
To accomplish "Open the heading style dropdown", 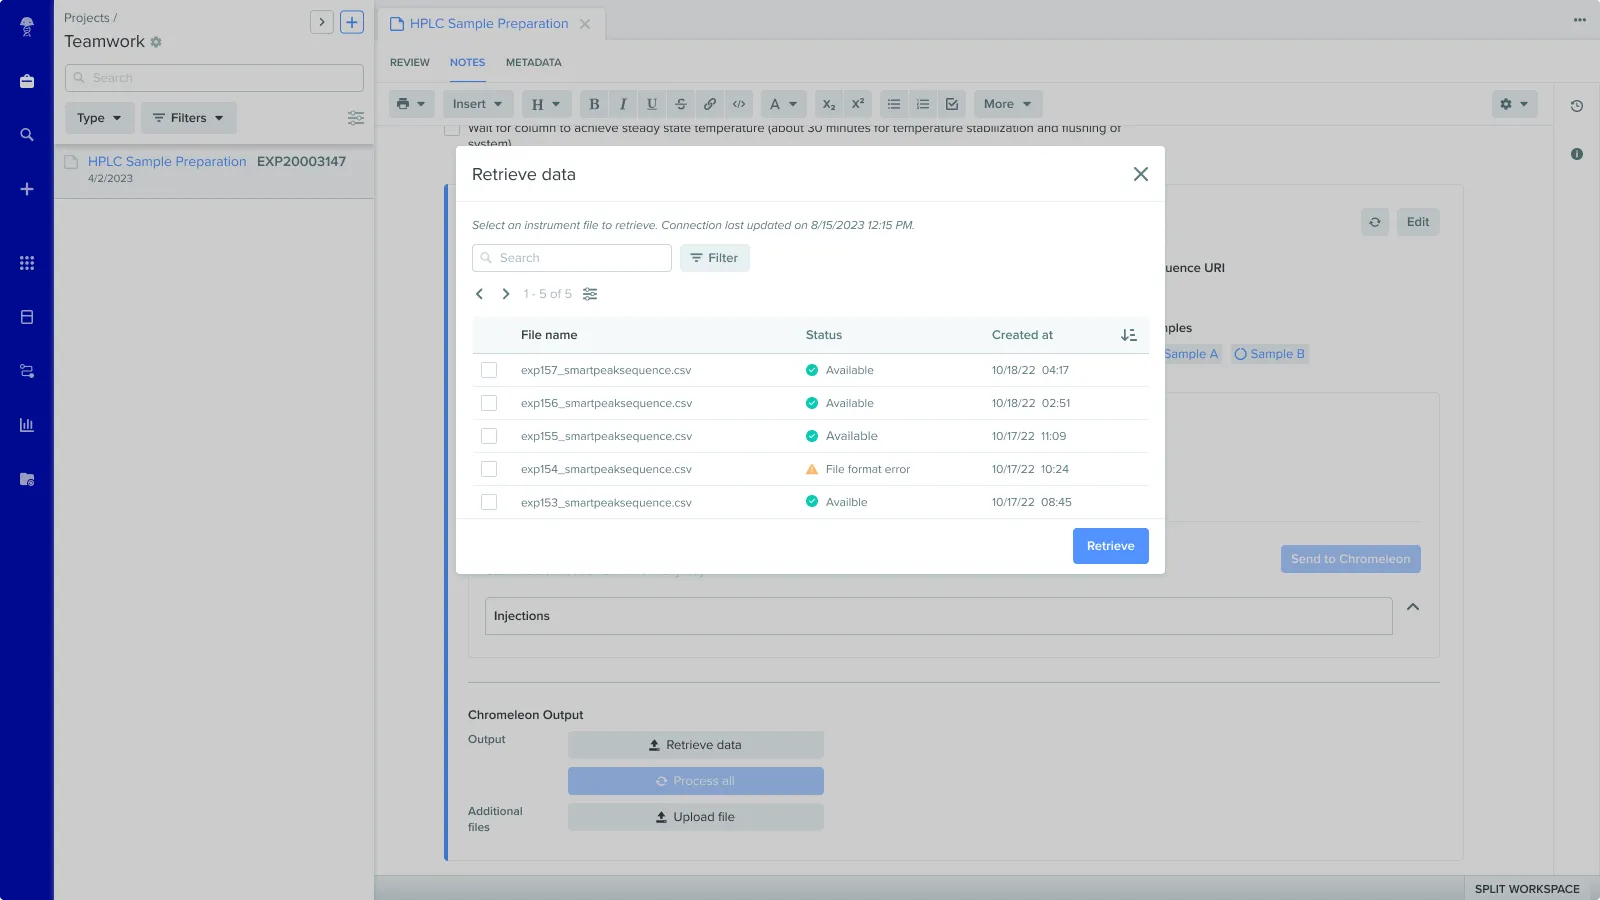I will (546, 104).
